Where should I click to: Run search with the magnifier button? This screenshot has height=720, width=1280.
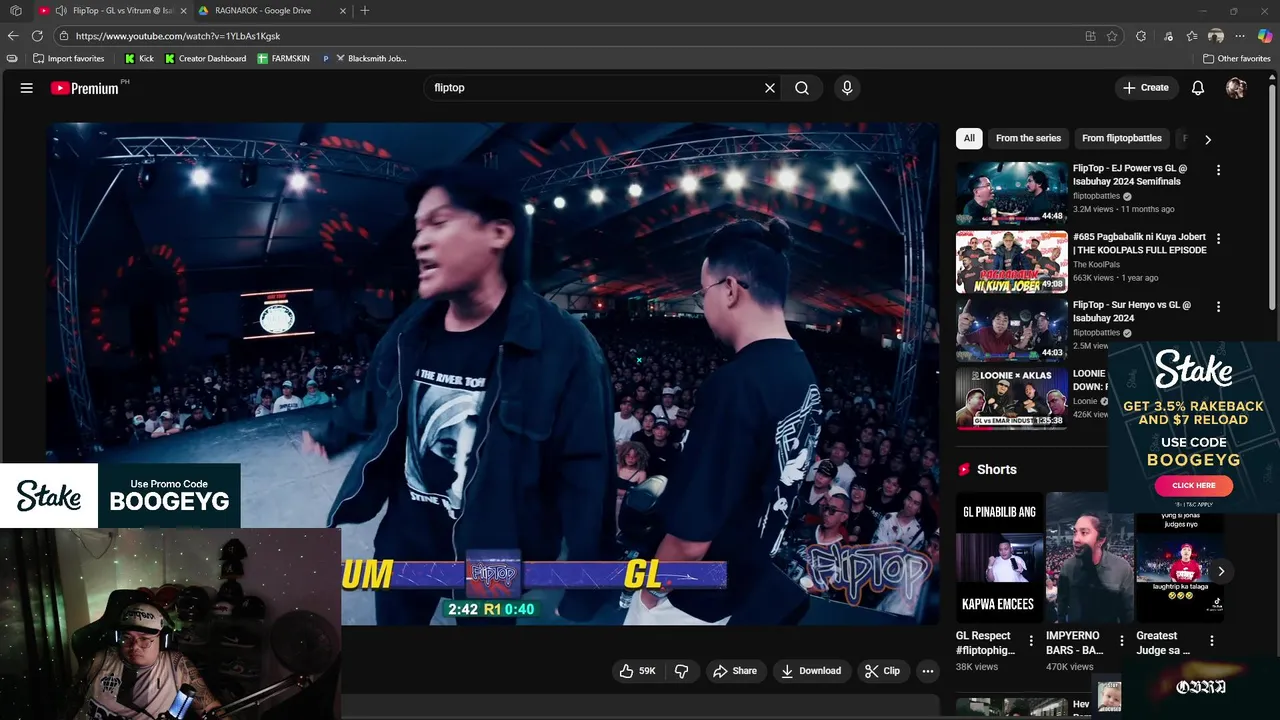802,88
